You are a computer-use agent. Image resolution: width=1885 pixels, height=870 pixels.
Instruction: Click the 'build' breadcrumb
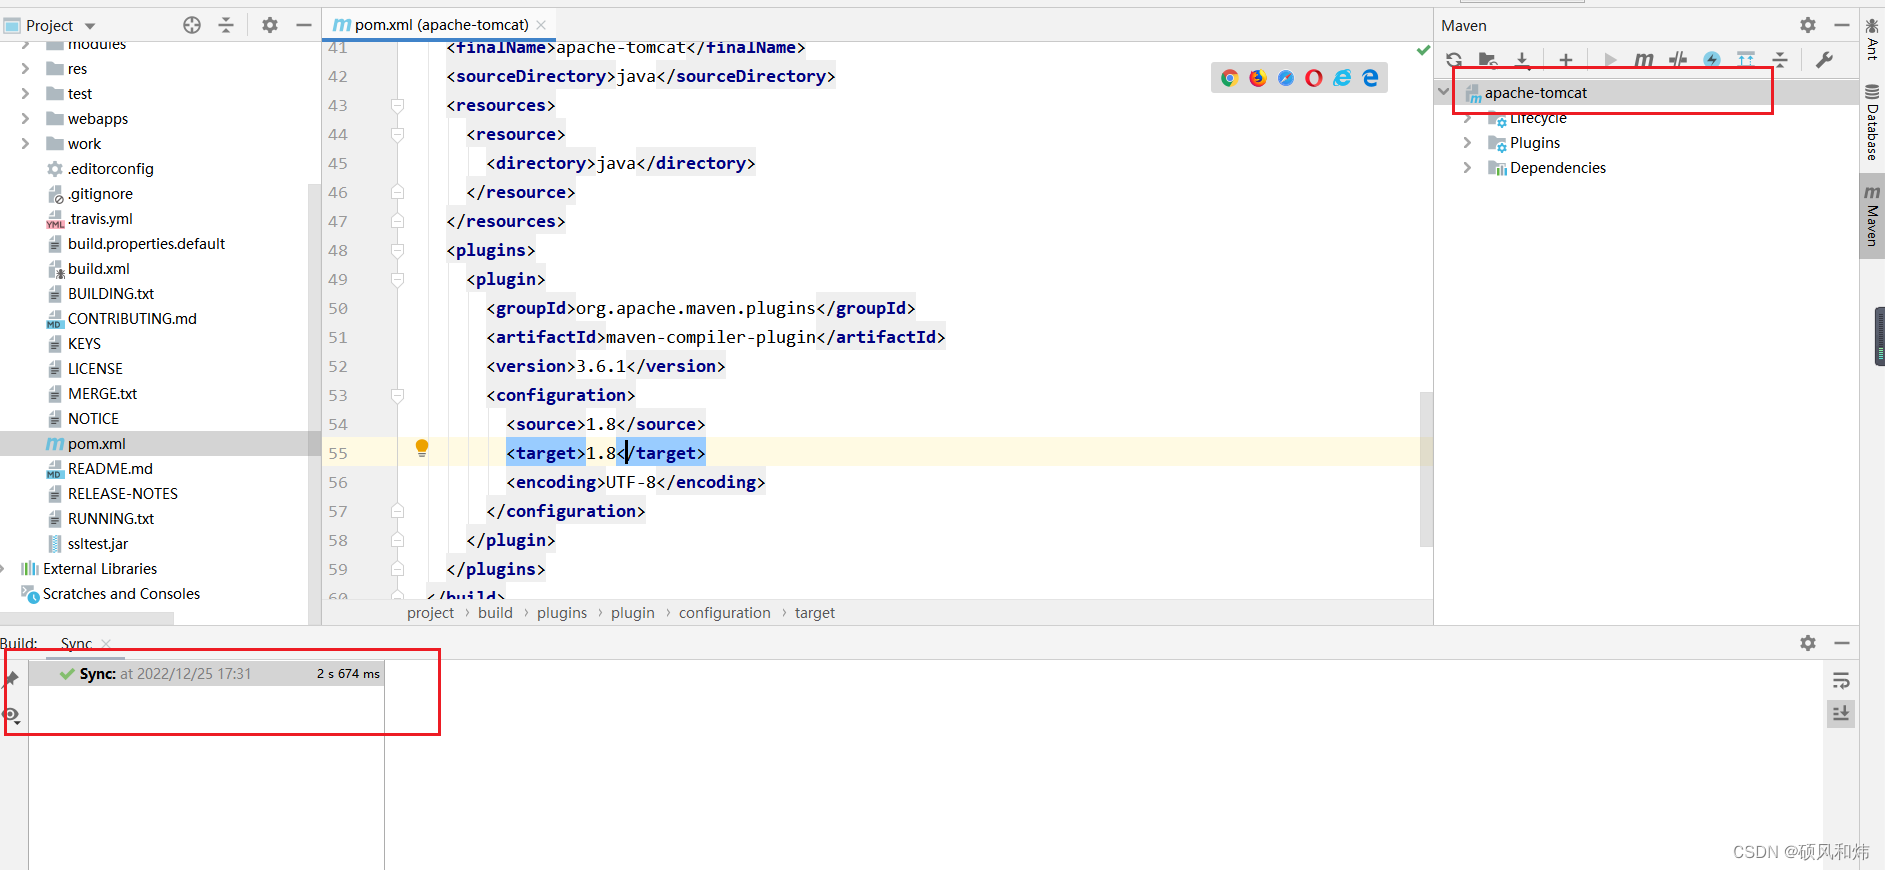[x=495, y=613]
